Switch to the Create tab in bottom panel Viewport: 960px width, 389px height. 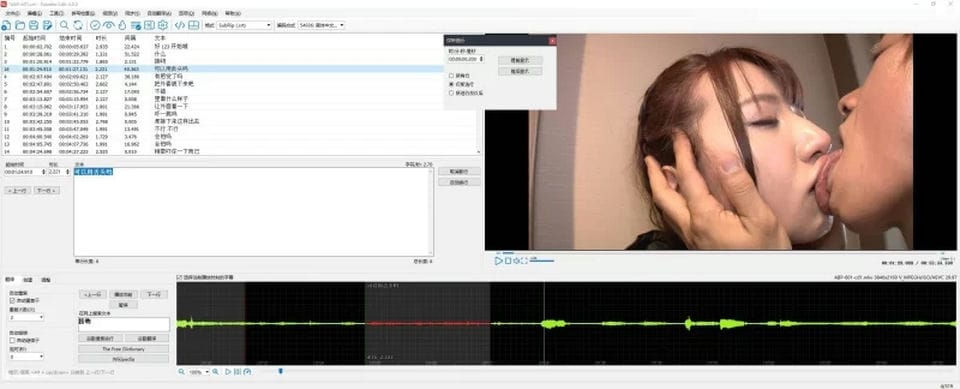pyautogui.click(x=28, y=280)
